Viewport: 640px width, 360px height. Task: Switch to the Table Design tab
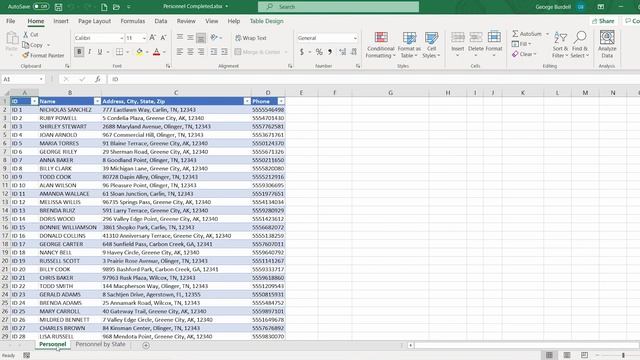click(267, 21)
